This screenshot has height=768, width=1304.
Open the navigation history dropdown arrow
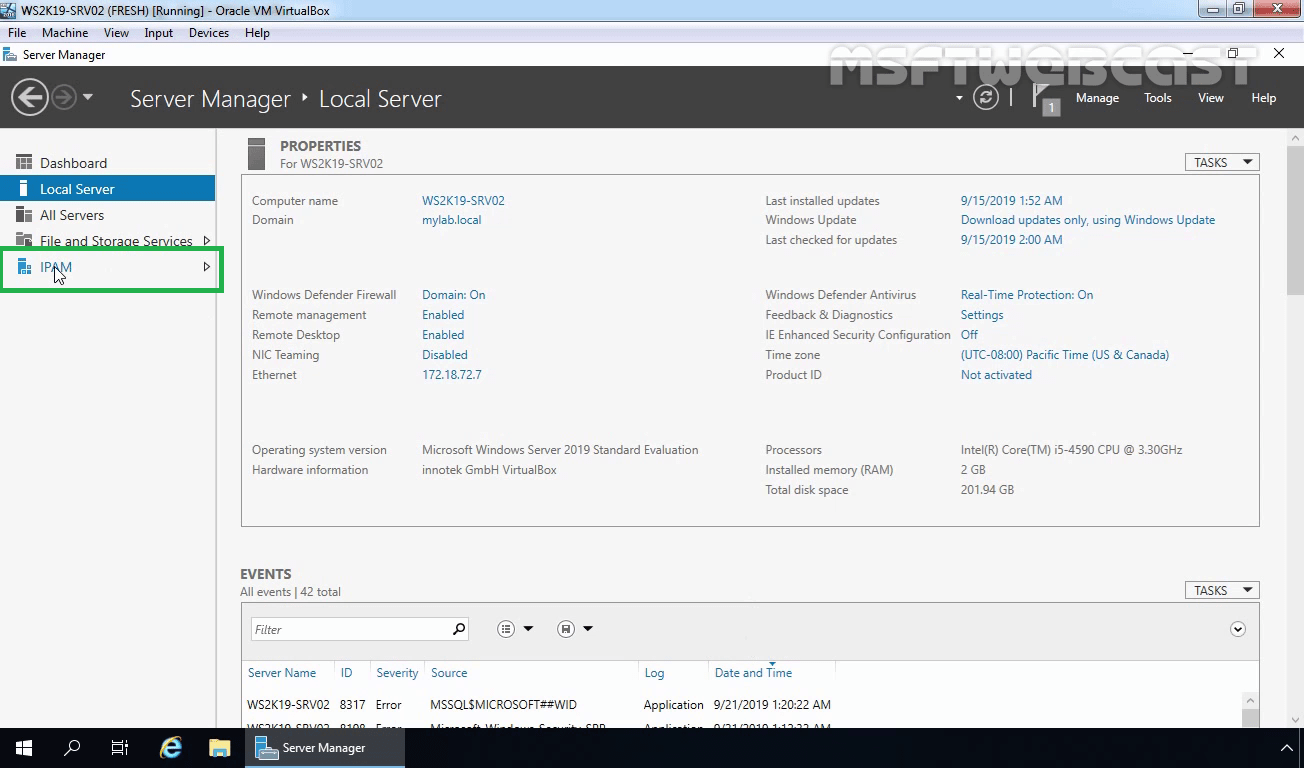(x=88, y=98)
